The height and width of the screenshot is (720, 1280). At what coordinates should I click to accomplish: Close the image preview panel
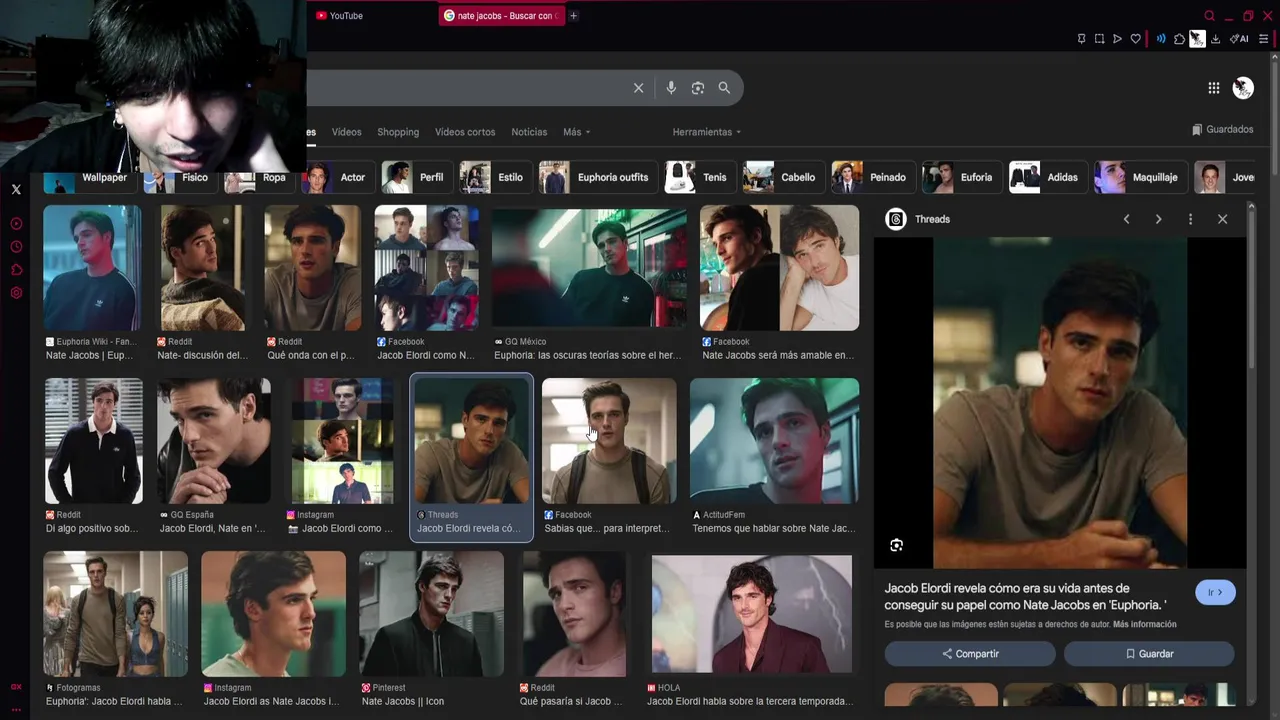(x=1222, y=219)
